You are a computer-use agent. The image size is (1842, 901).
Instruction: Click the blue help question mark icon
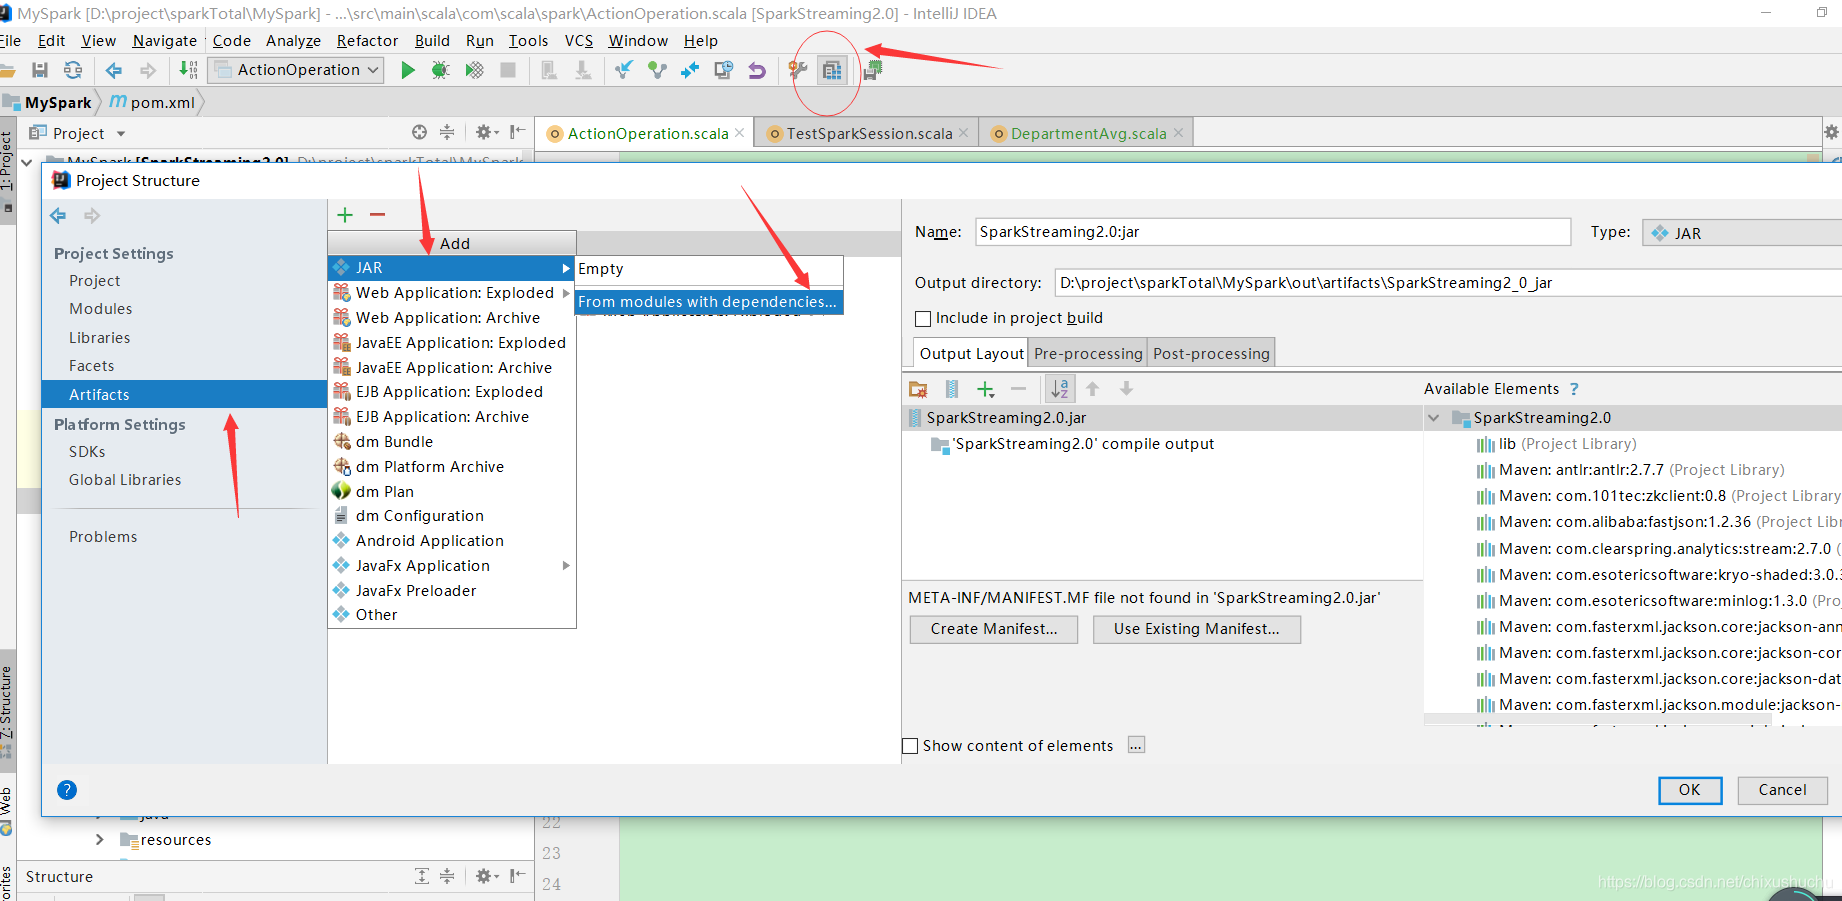(x=67, y=790)
